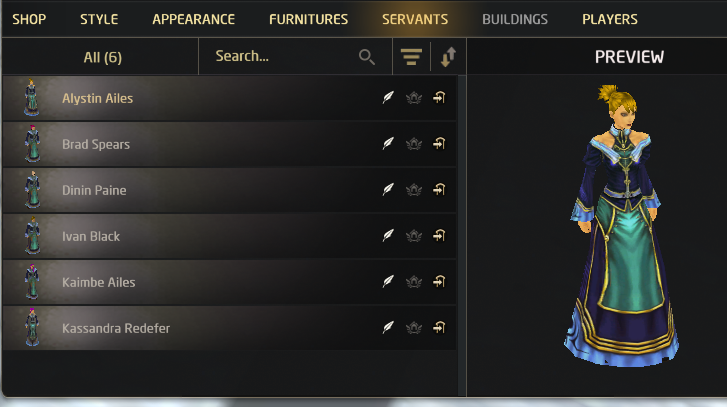Click the dismiss arrow icon for Dinin Paine
The height and width of the screenshot is (407, 727).
coord(439,190)
